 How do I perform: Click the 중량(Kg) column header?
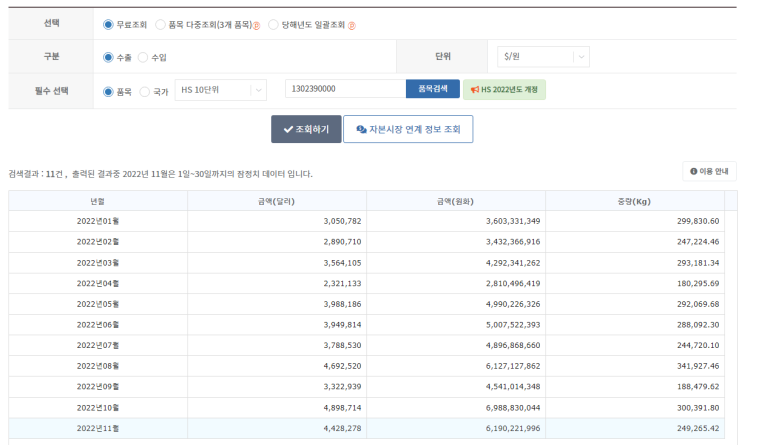tap(634, 201)
